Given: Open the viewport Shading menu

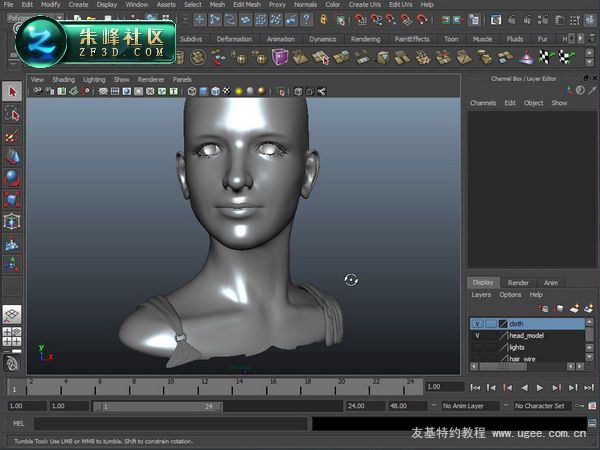Looking at the screenshot, I should (x=64, y=79).
